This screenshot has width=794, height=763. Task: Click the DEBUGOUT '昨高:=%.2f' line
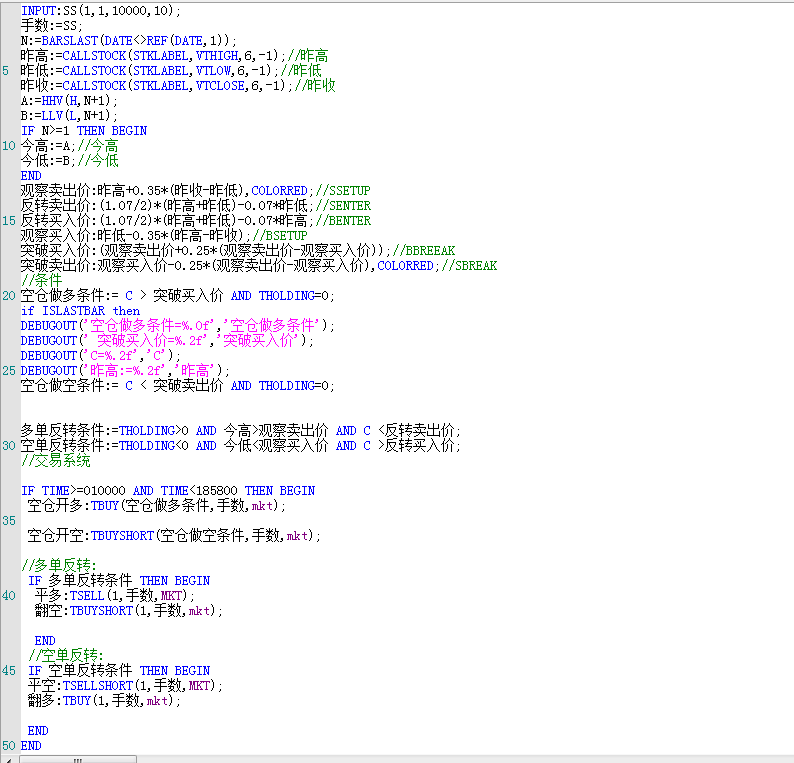(x=125, y=371)
